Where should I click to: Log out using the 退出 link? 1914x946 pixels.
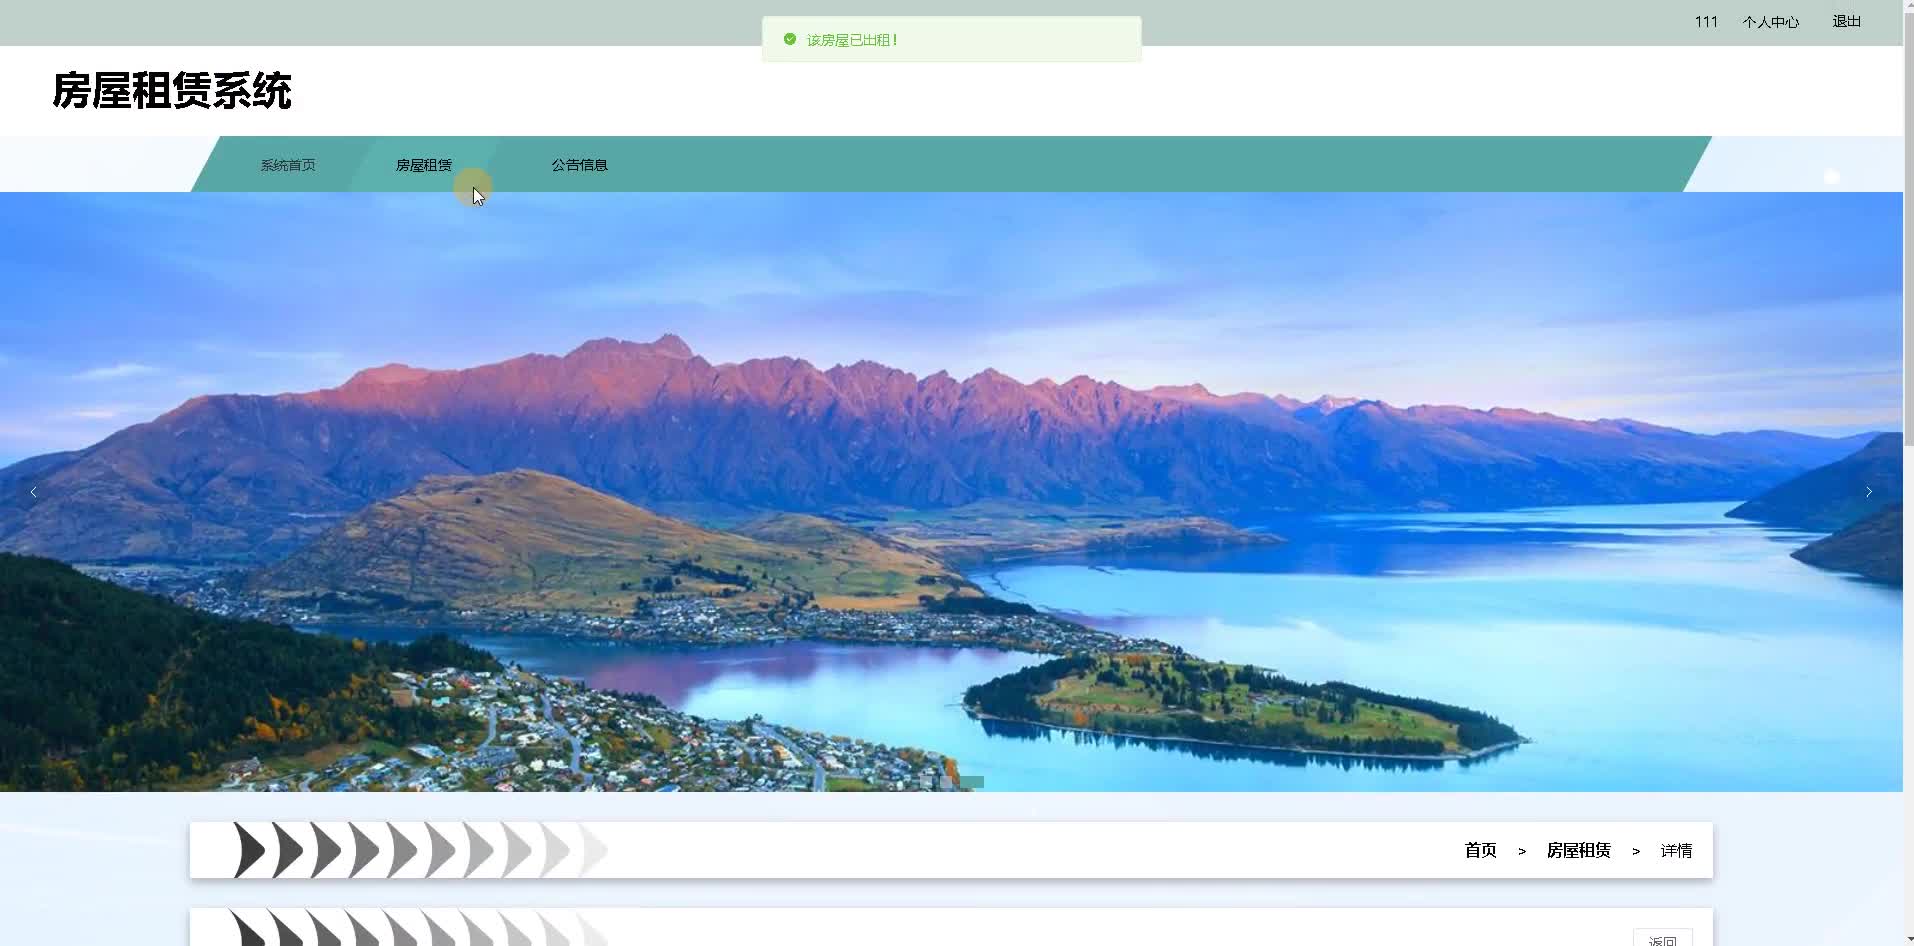(1846, 22)
